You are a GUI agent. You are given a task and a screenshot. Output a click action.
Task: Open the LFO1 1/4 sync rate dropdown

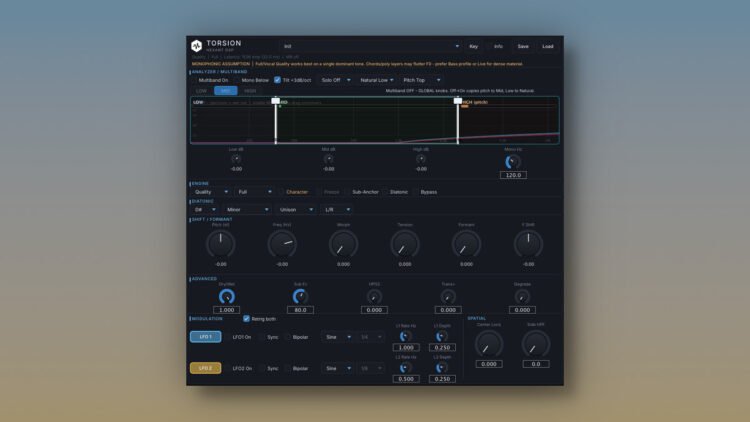click(x=371, y=337)
